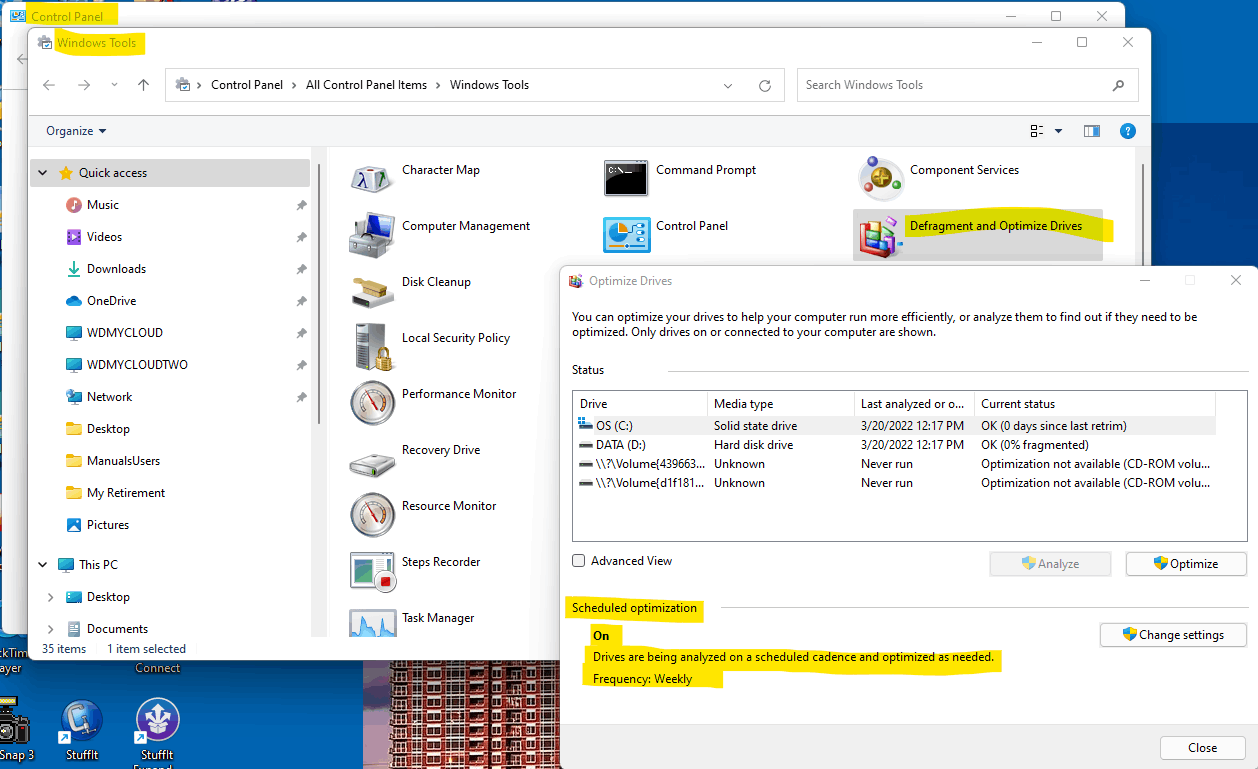Expand Documents under This PC
Viewport: 1258px width, 769px height.
point(51,629)
